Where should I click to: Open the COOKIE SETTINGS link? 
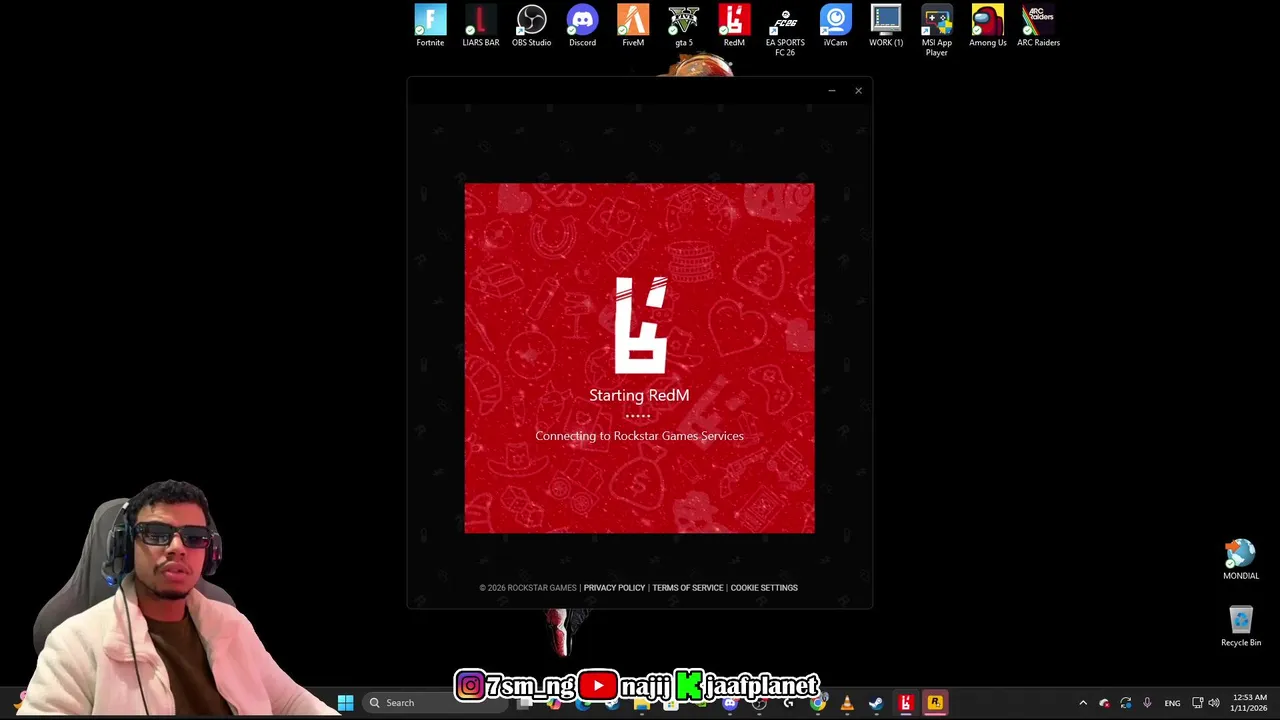tap(764, 588)
